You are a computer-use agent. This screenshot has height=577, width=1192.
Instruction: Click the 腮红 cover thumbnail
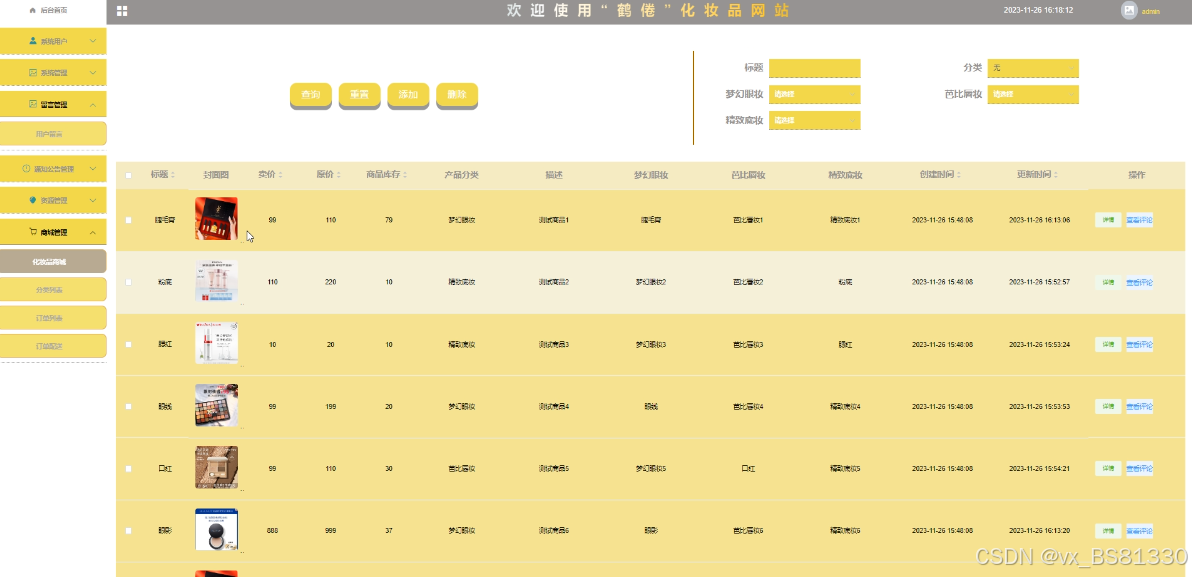(217, 344)
